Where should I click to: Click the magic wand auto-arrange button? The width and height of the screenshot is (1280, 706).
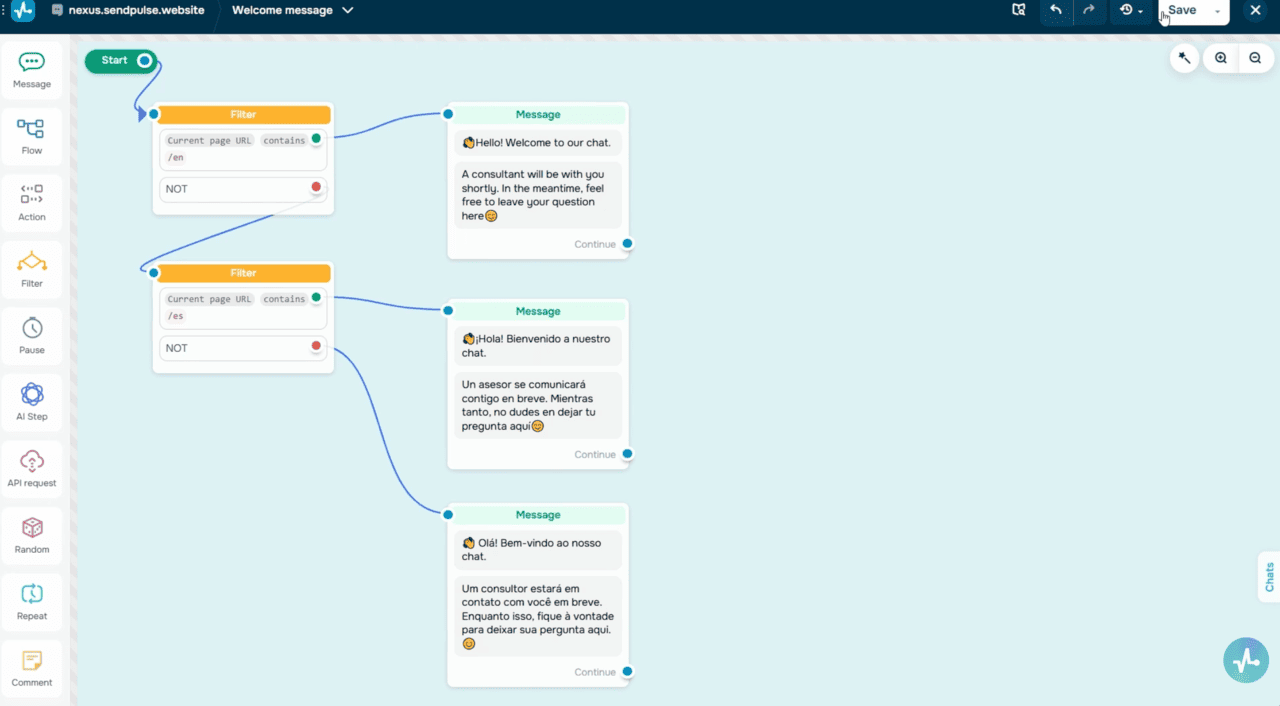pos(1184,58)
